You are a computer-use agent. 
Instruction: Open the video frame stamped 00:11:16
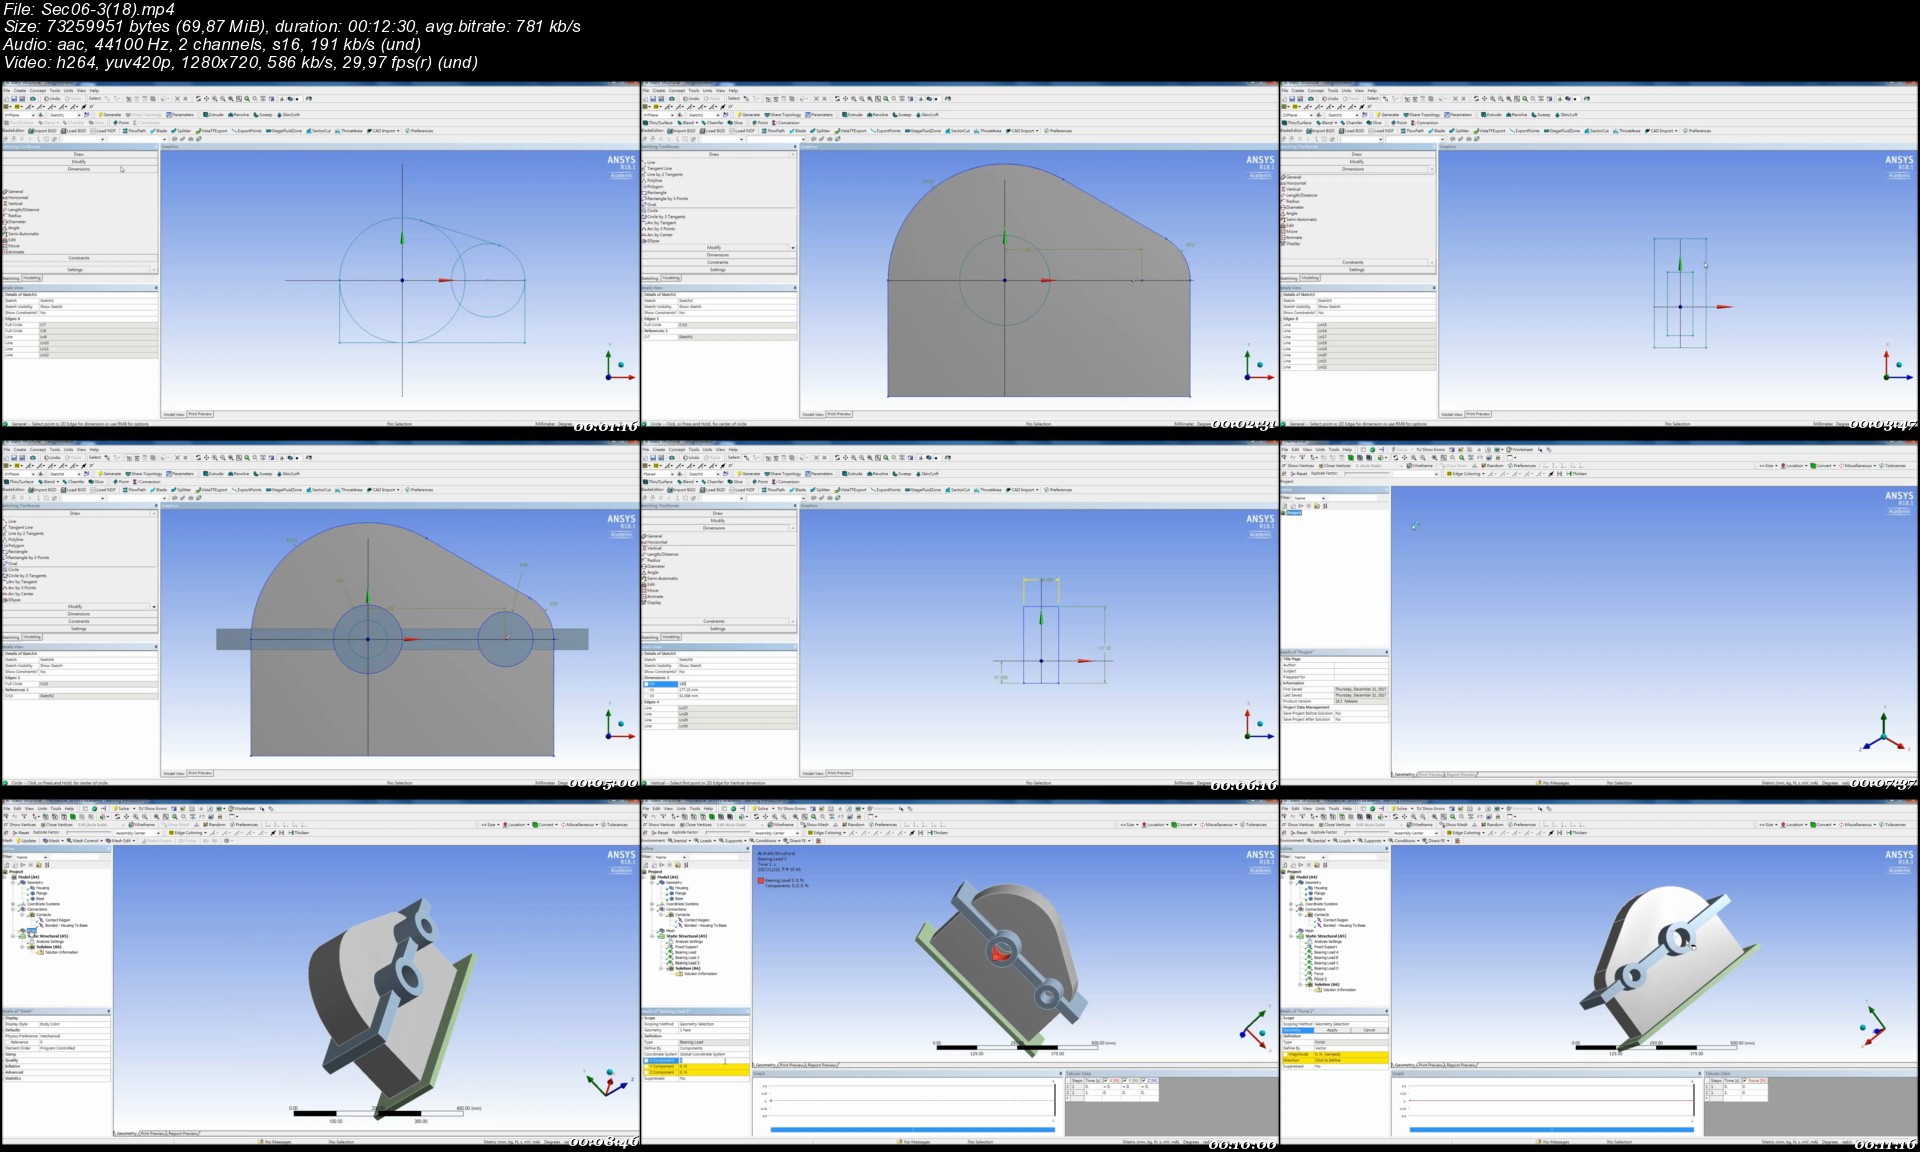click(x=1599, y=973)
